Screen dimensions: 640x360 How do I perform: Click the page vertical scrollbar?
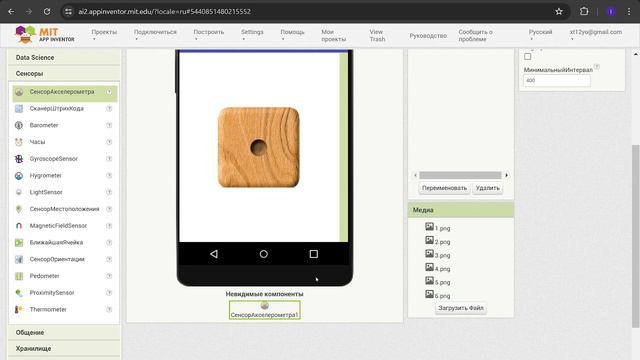(x=636, y=236)
